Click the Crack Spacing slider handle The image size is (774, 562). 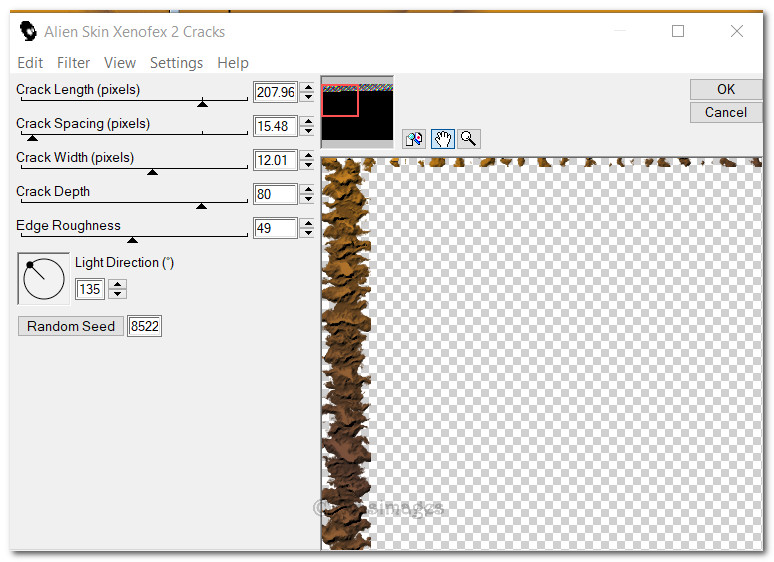[x=32, y=138]
